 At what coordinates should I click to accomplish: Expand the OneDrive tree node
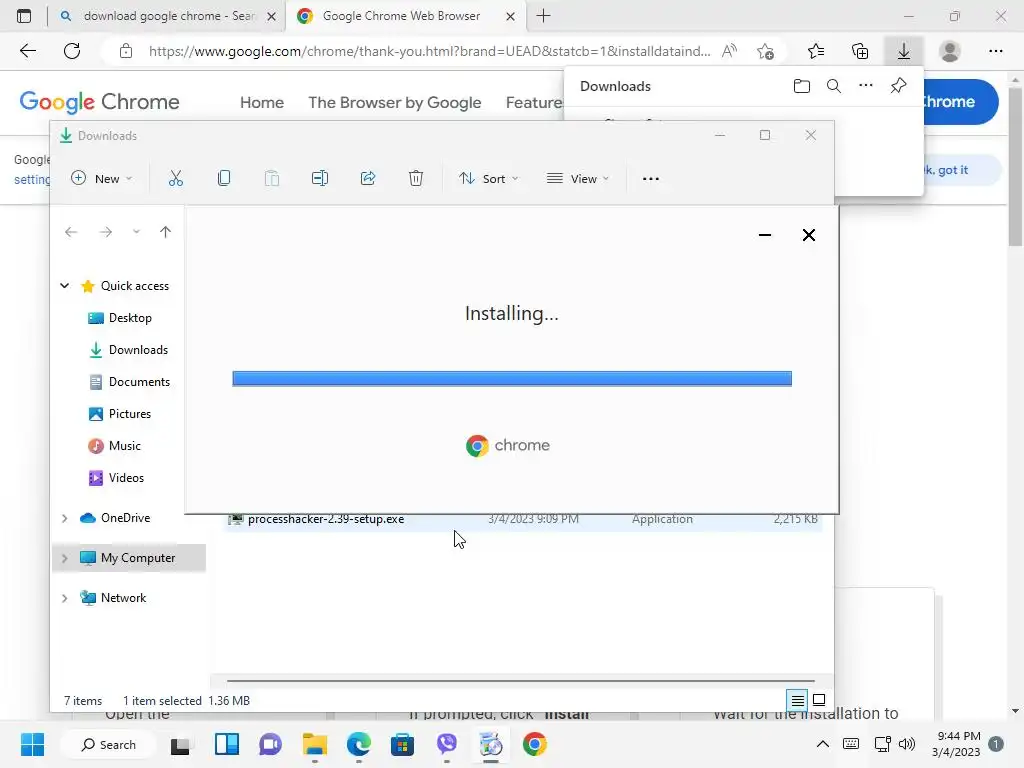(64, 518)
